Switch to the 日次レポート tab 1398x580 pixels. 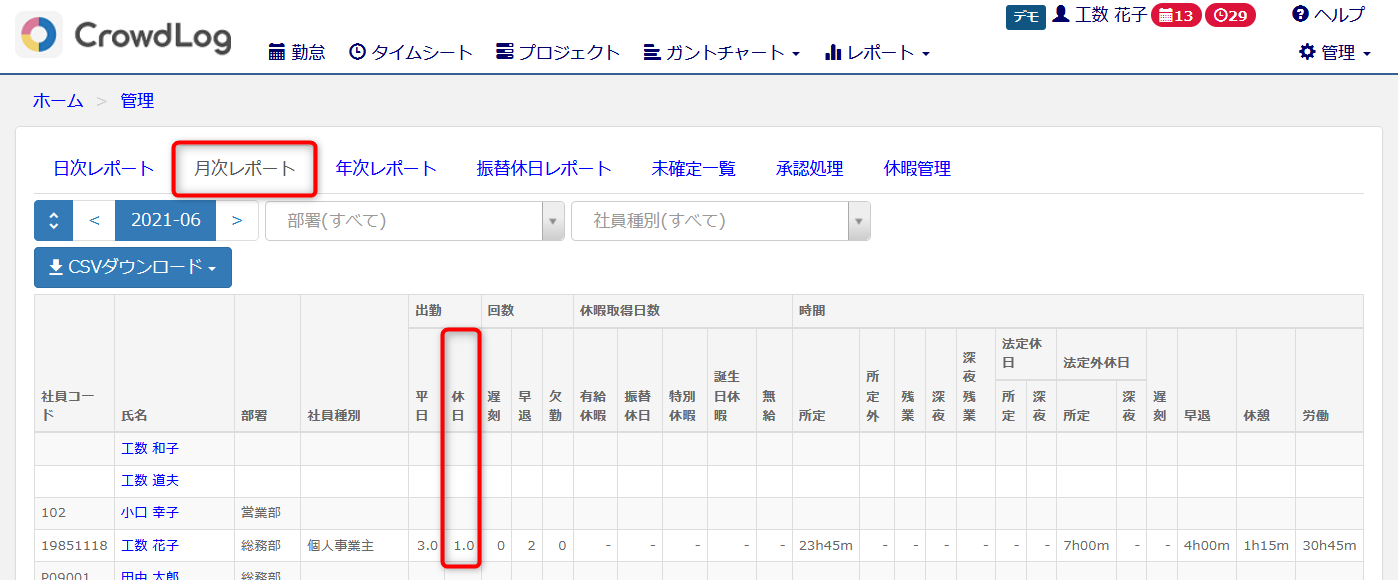[104, 168]
